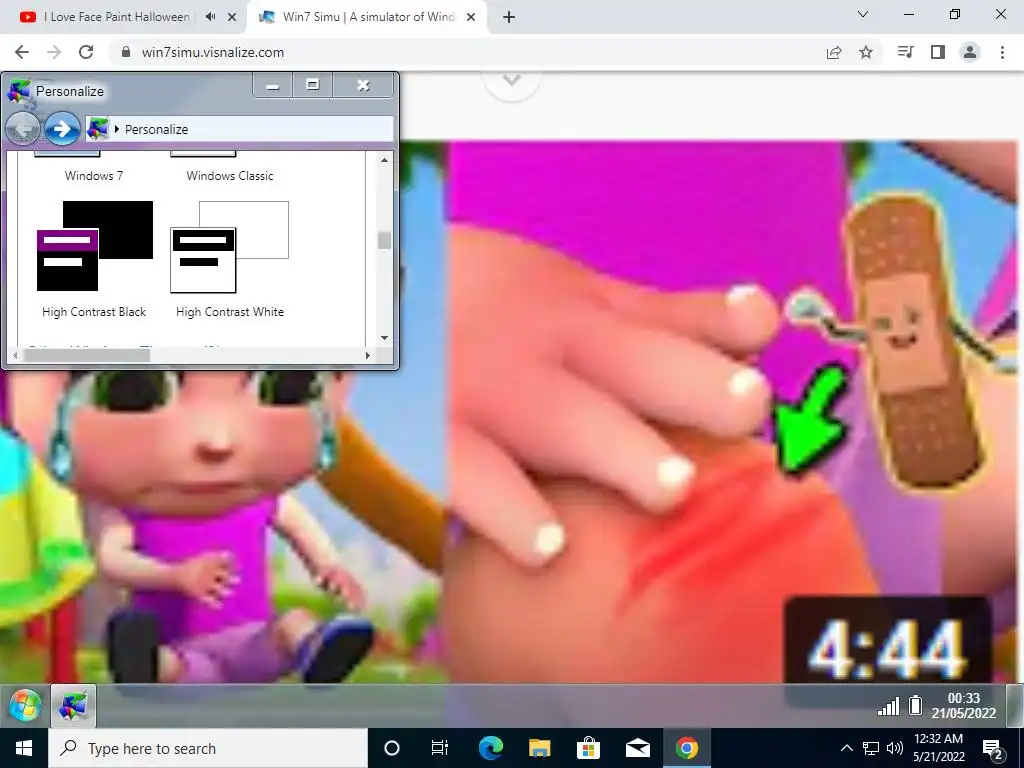Click the vertical scrollbar thumb in Personalize
The image size is (1024, 768).
coord(384,240)
